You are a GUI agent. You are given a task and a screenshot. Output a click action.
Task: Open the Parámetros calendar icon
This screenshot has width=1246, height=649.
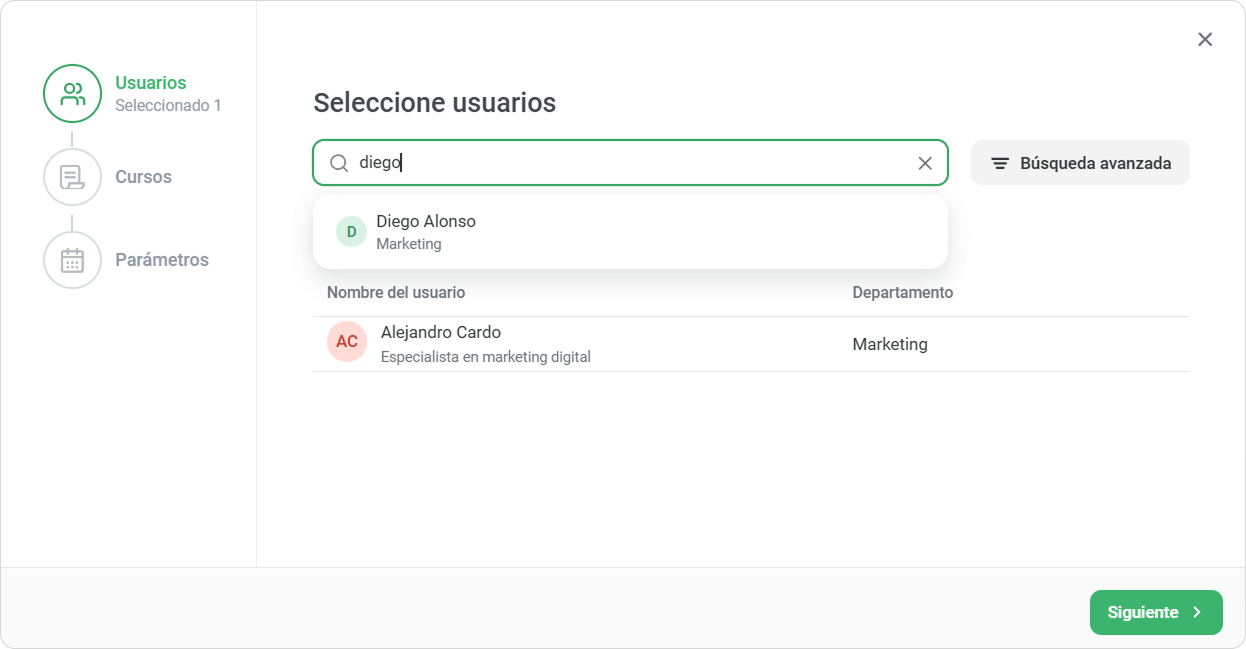(x=72, y=260)
